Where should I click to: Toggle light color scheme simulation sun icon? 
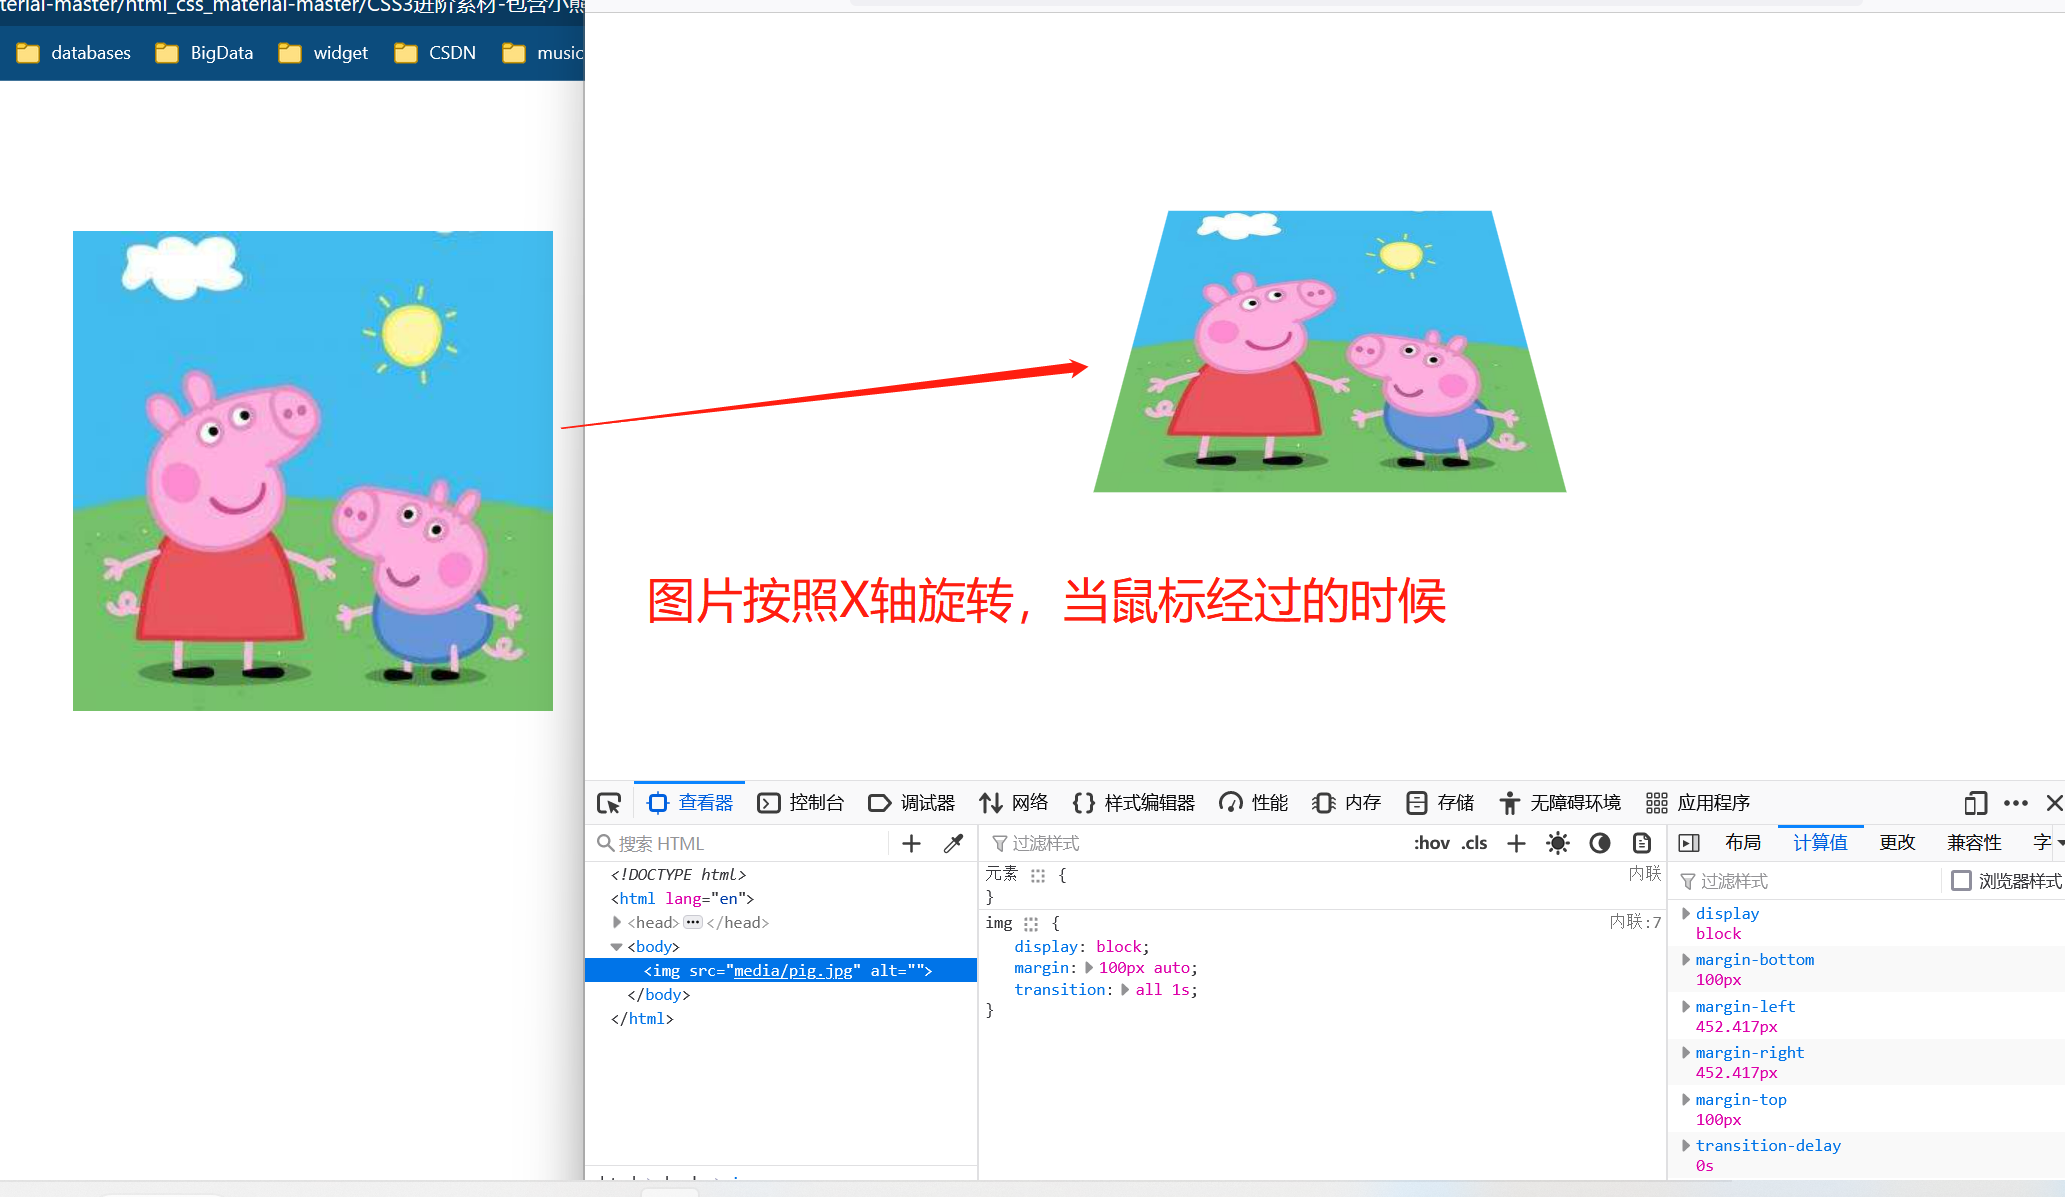point(1557,843)
